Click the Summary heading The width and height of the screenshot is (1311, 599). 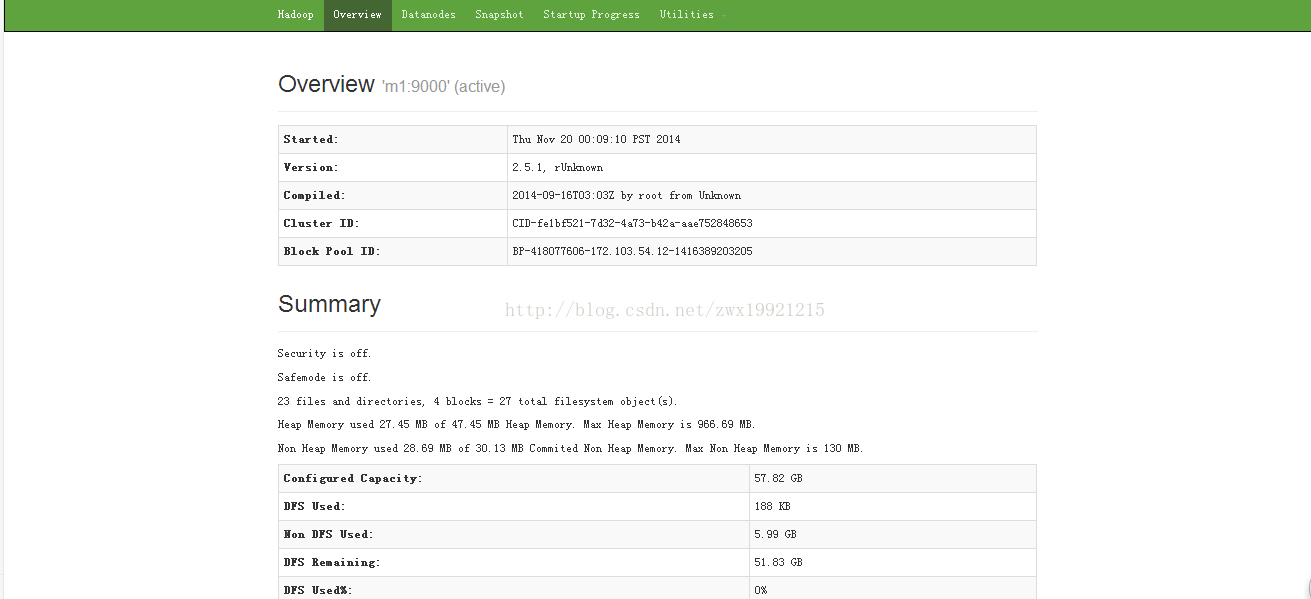pos(329,304)
